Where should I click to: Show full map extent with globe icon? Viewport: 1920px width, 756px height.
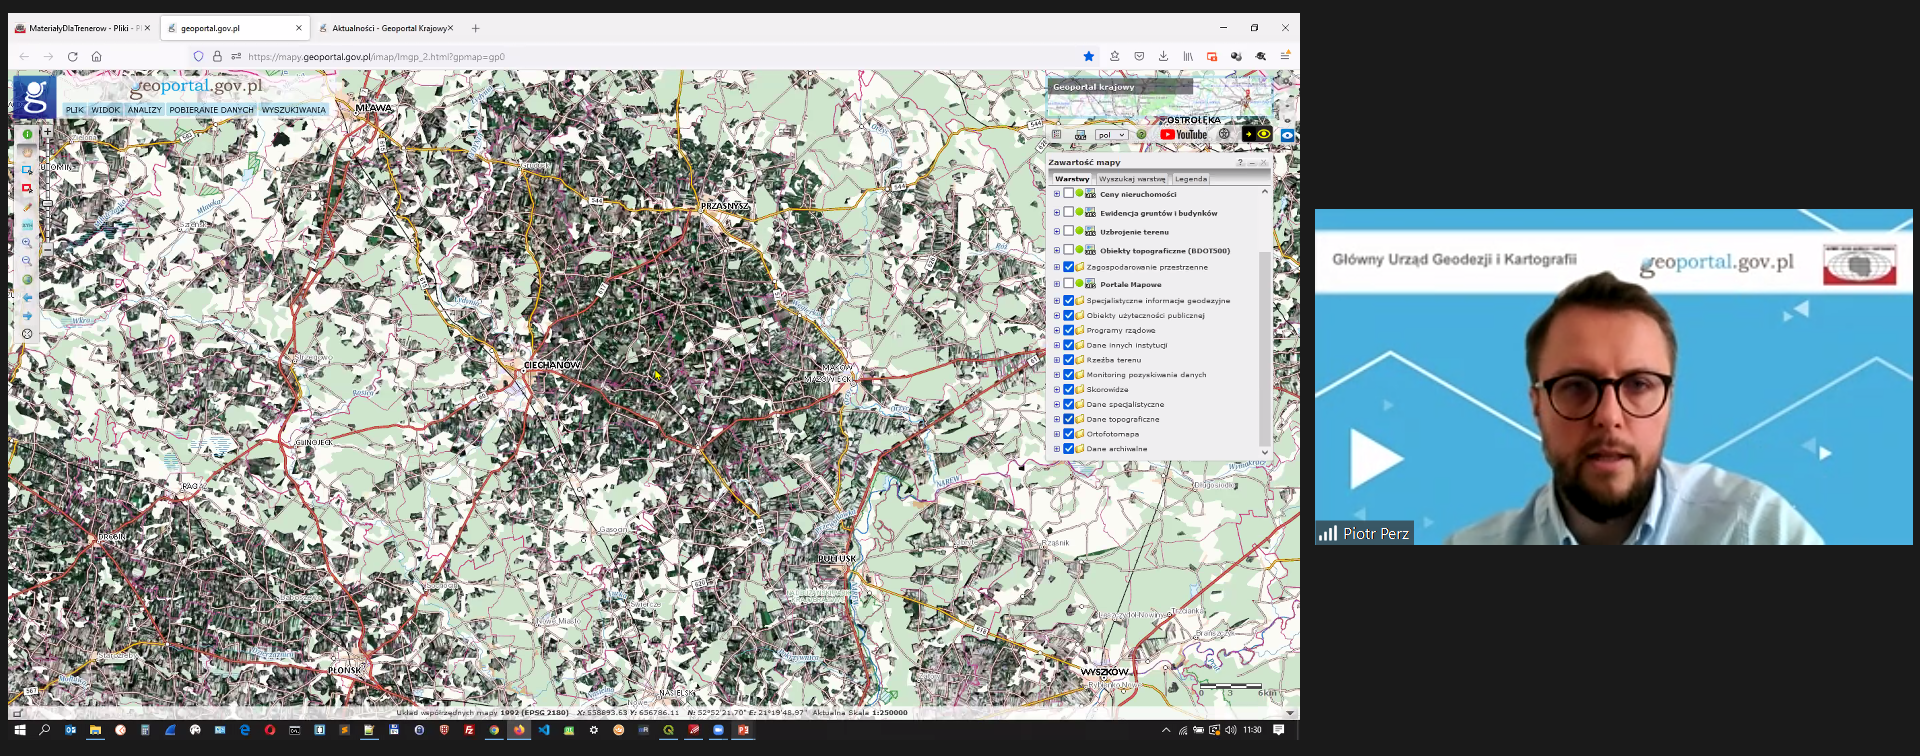(x=27, y=280)
